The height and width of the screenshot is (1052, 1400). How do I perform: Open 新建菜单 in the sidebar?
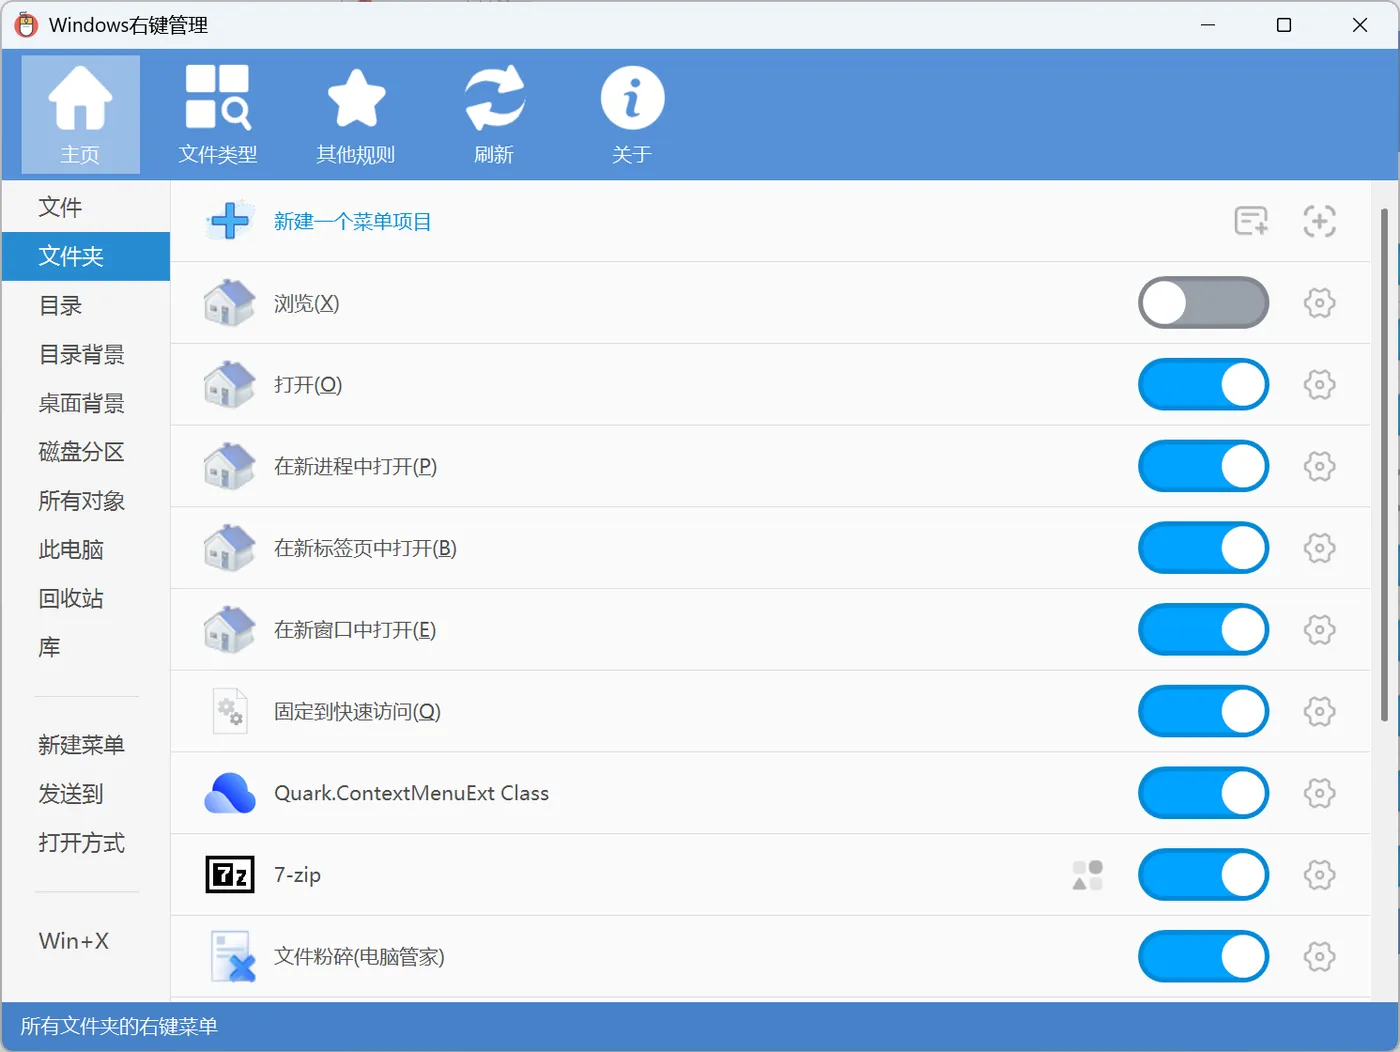click(86, 745)
